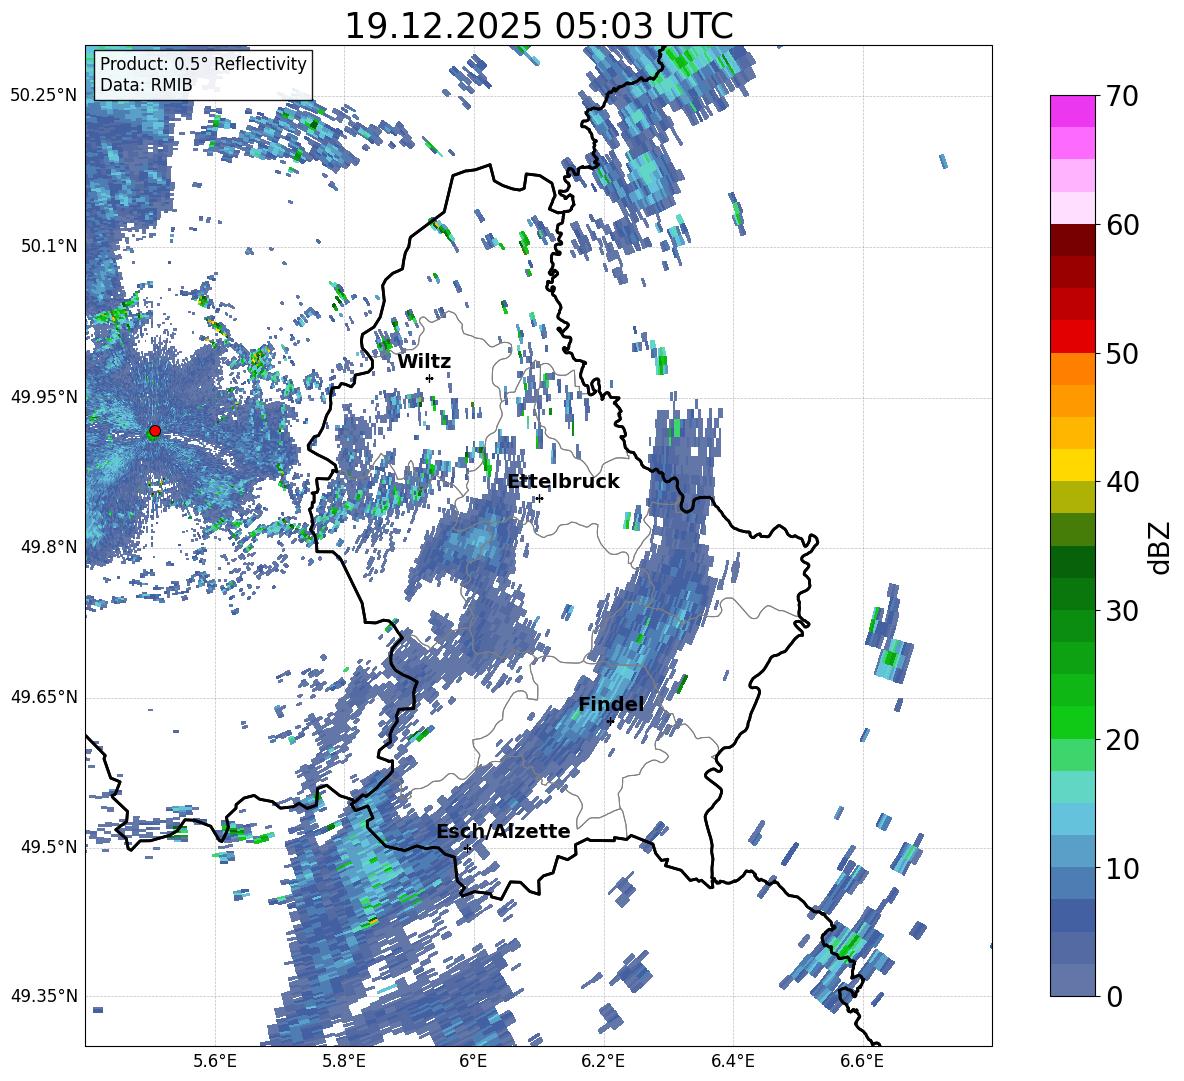
Task: Click the 49.35°N latitude label
Action: coord(44,996)
